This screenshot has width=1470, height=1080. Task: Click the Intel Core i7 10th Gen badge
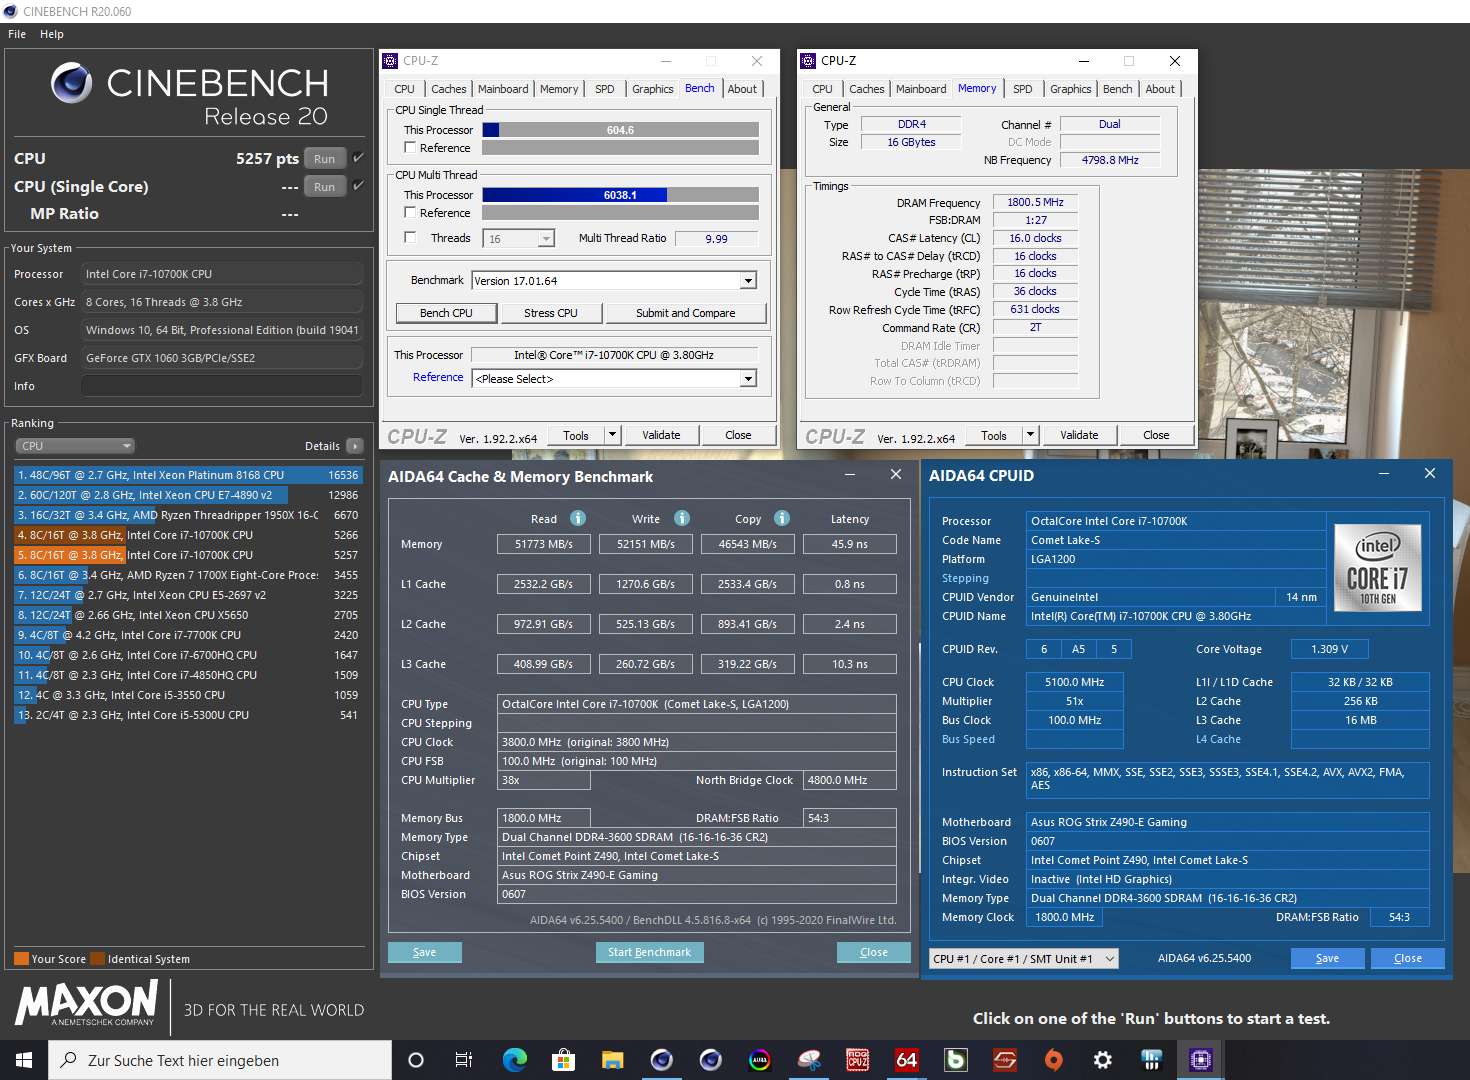click(1377, 566)
